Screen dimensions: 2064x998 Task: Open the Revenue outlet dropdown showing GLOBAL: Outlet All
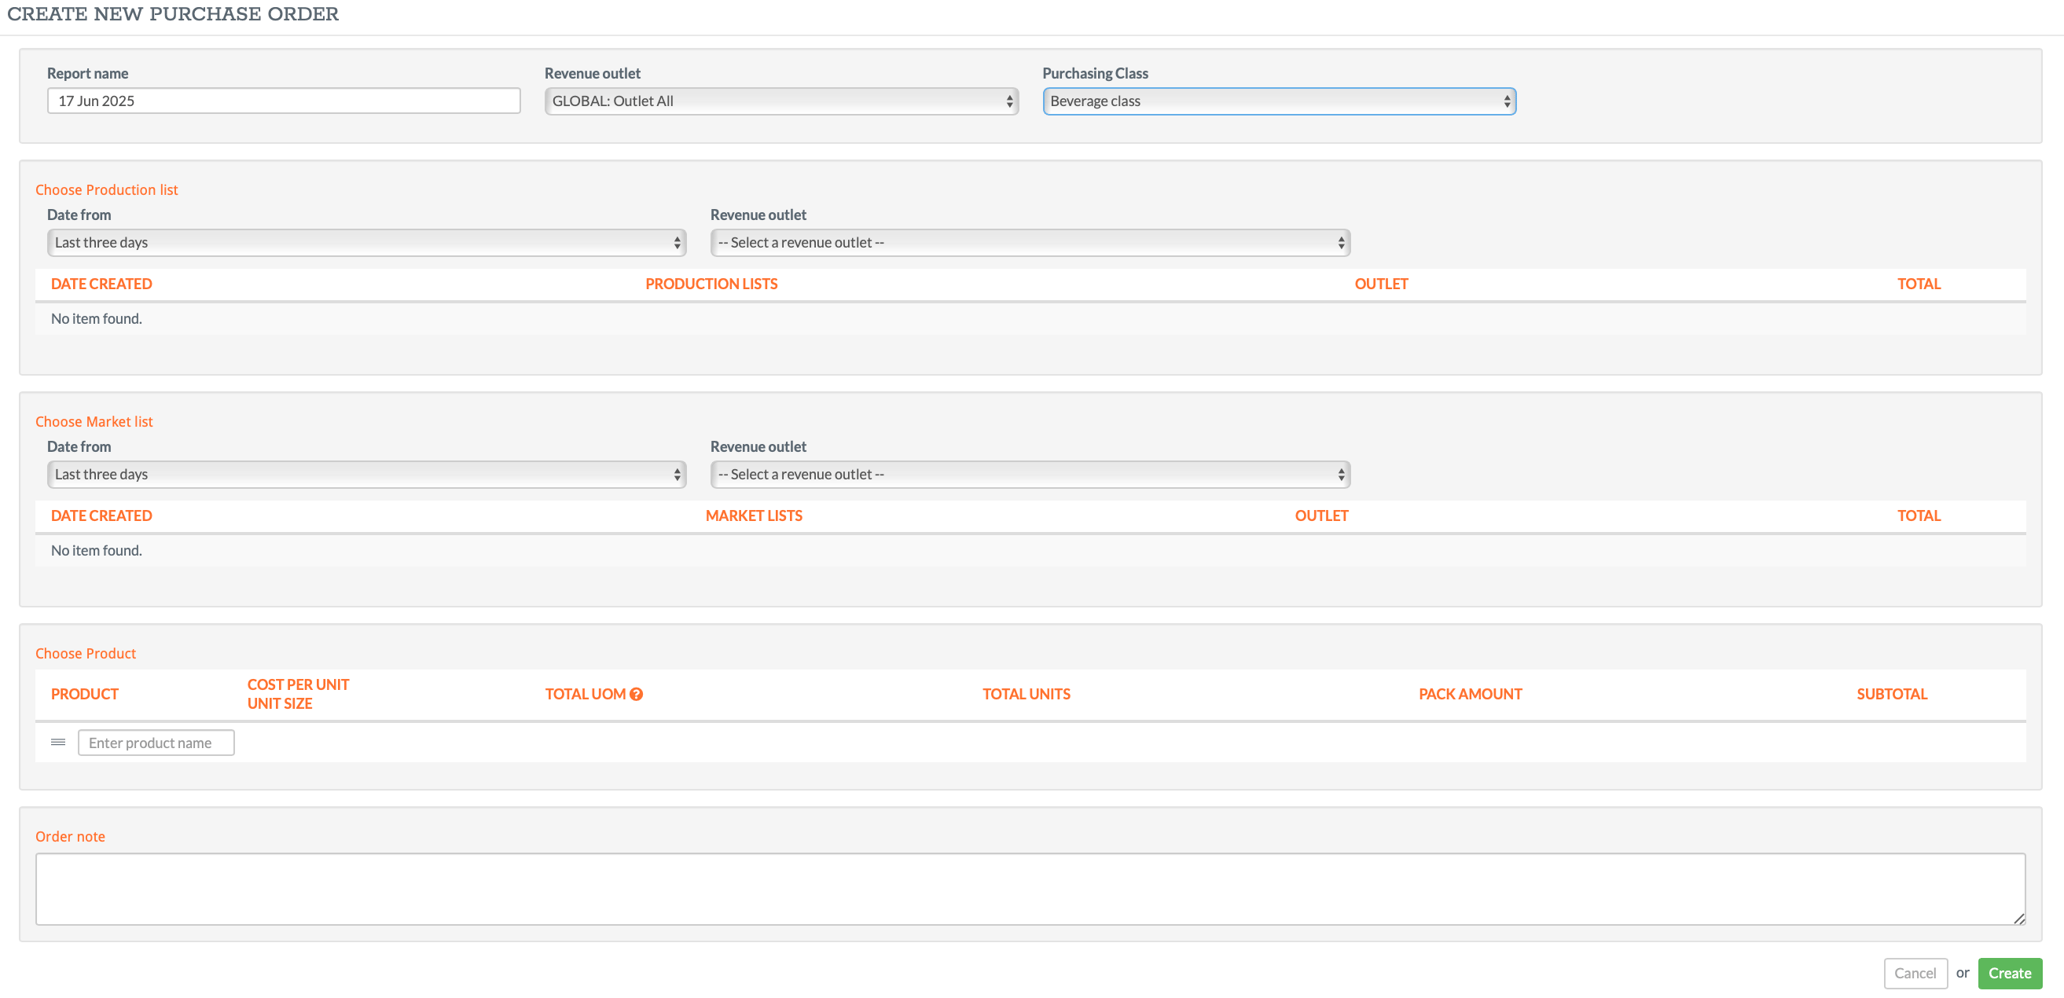click(x=781, y=101)
